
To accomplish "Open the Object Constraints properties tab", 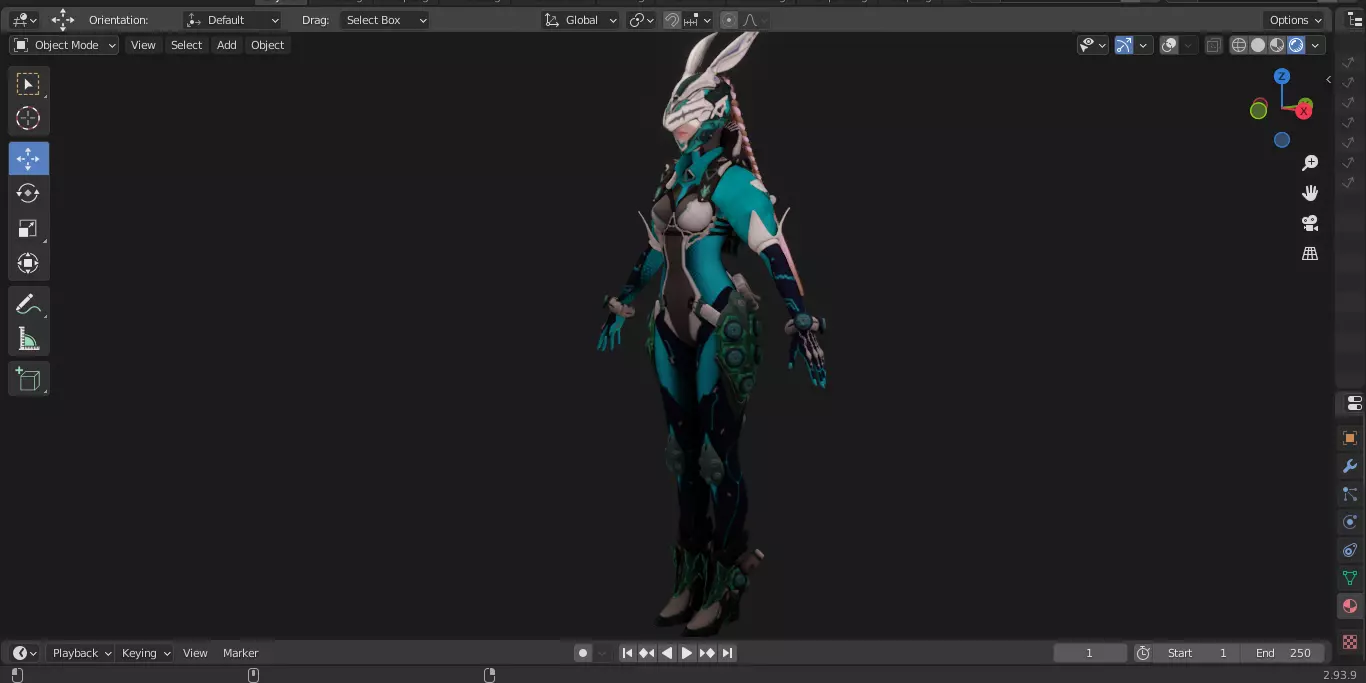I will tap(1350, 550).
